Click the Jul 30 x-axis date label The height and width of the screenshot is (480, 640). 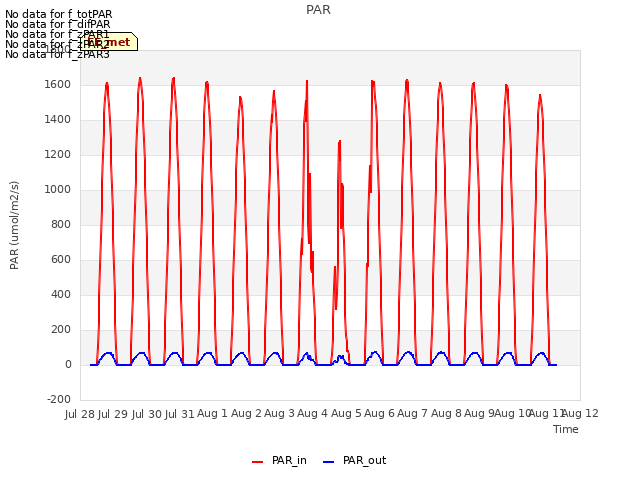147,414
